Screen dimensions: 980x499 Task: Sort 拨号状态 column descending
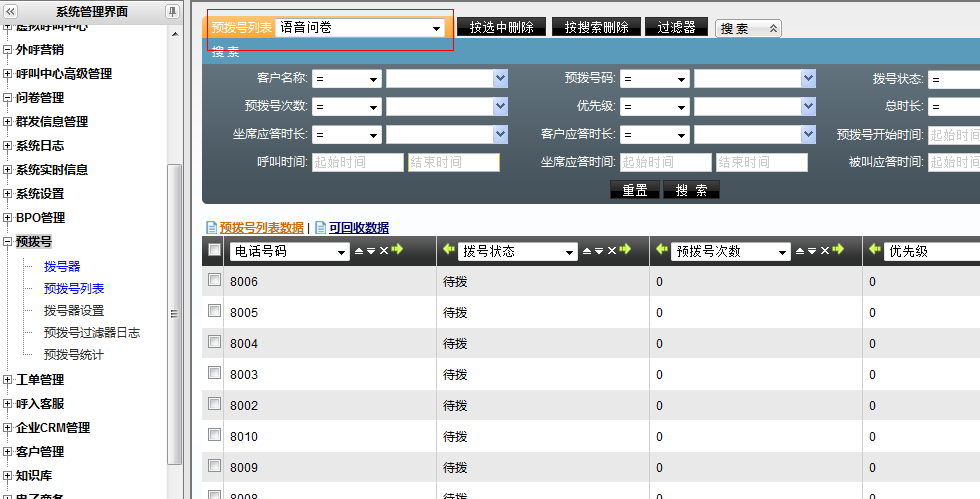tap(599, 251)
